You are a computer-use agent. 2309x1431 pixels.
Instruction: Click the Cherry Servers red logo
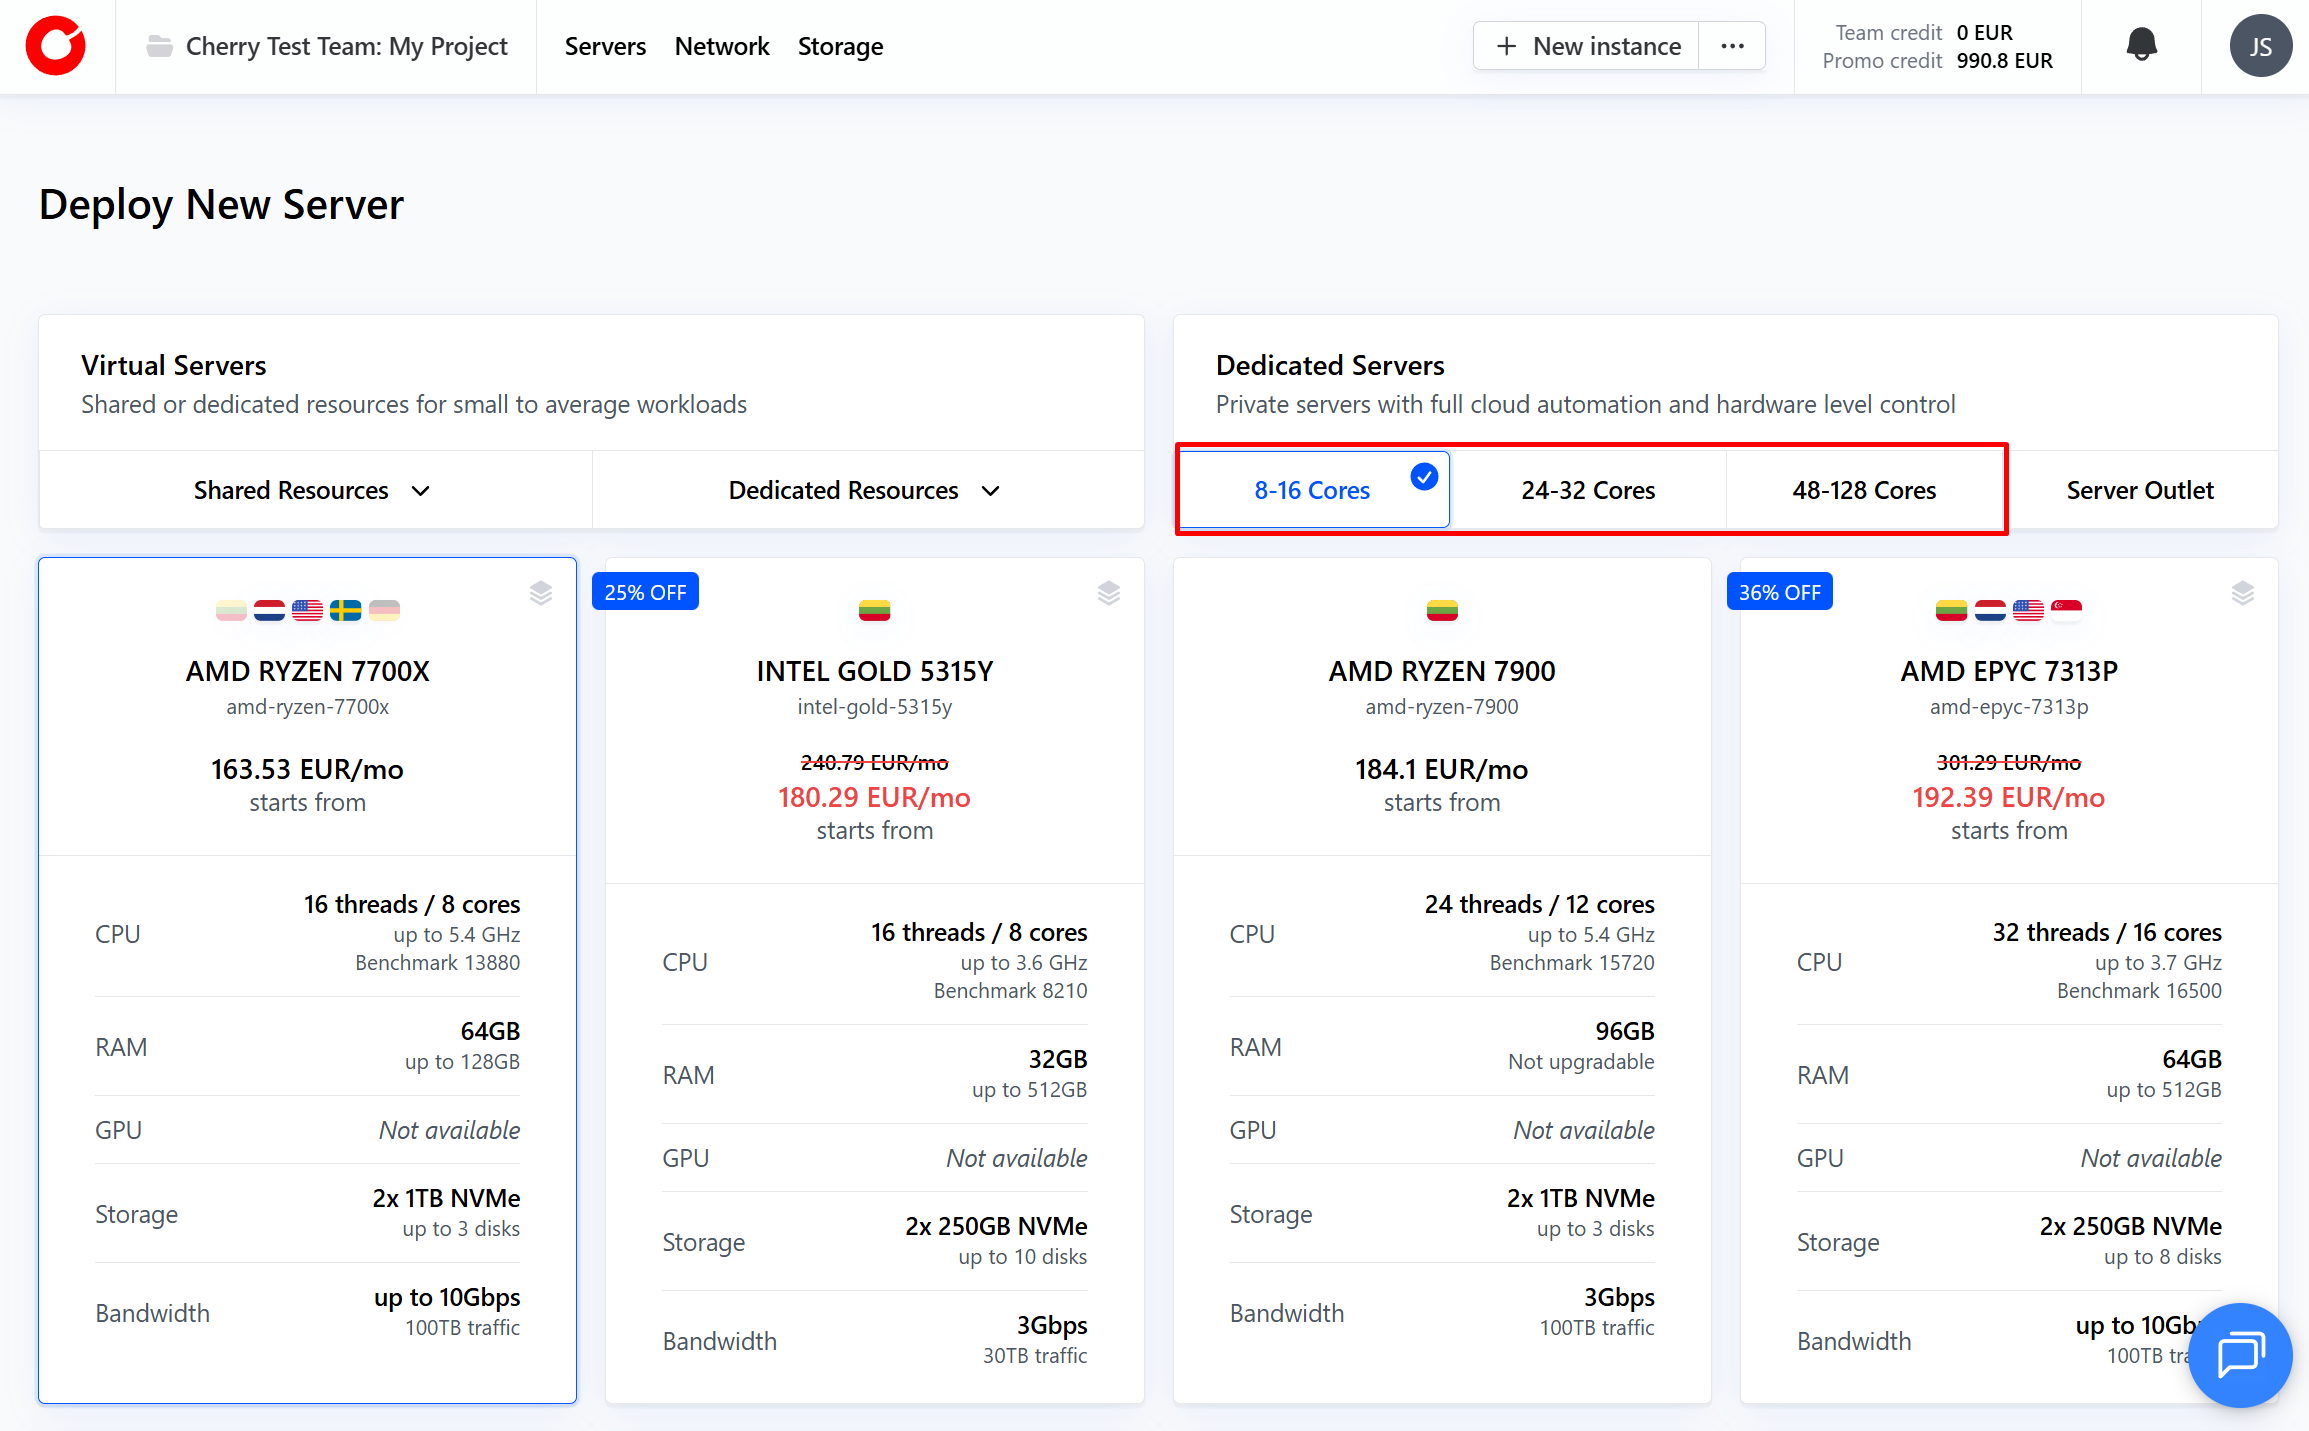pyautogui.click(x=56, y=46)
